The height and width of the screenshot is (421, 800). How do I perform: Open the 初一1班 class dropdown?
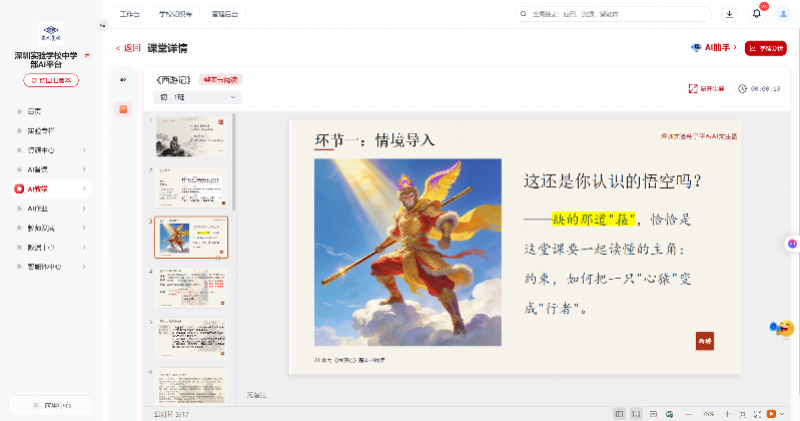[197, 97]
